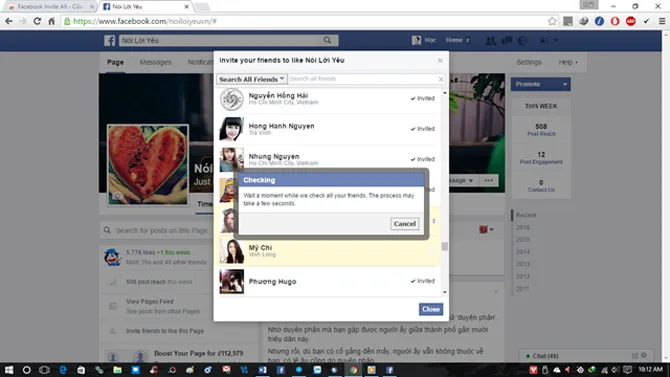This screenshot has height=377, width=670.
Task: Click the browser forward arrow
Action: click(23, 21)
